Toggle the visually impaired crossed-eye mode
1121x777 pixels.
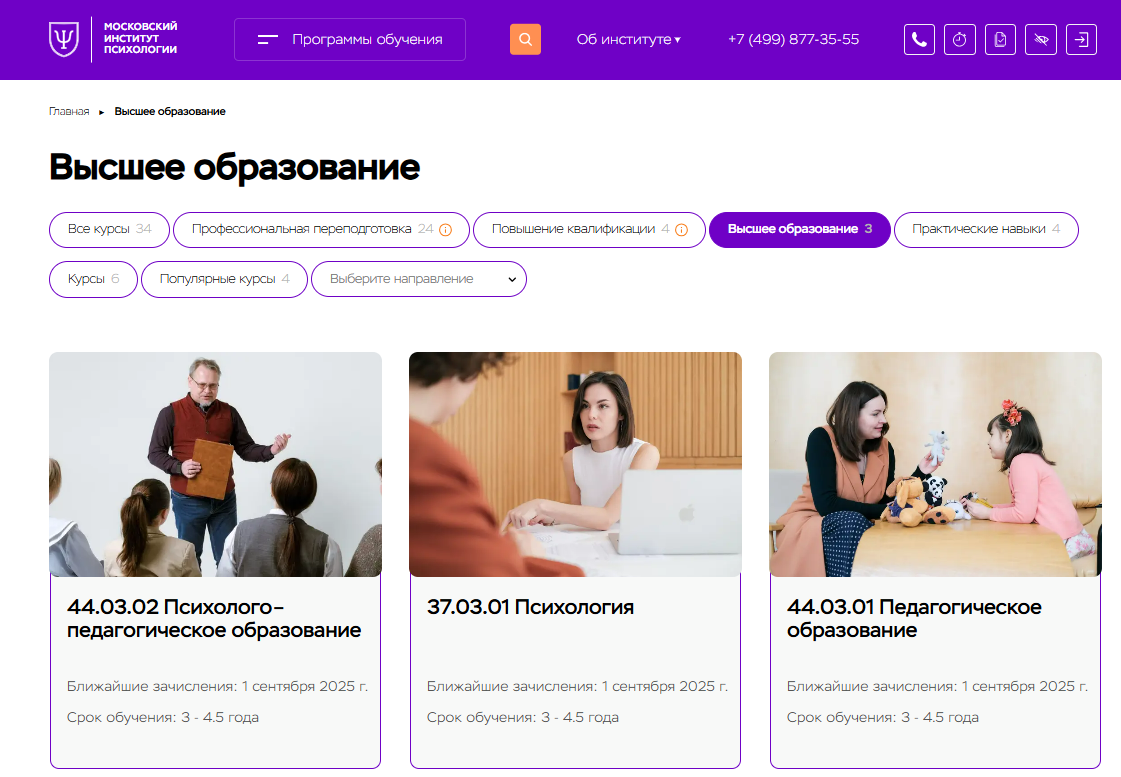click(x=1041, y=39)
